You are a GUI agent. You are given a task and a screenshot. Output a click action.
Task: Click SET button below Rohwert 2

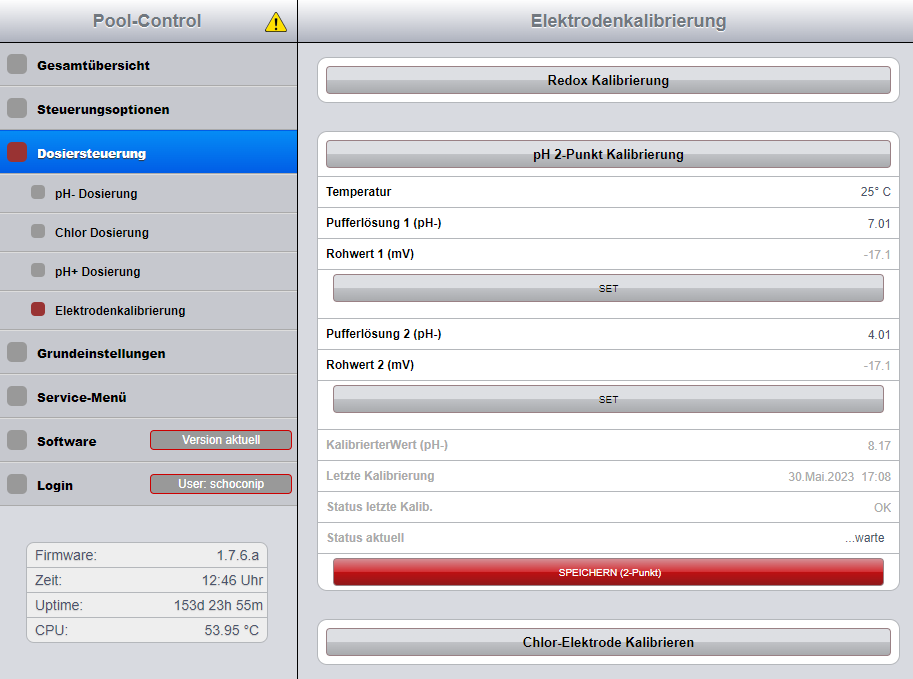[x=608, y=399]
